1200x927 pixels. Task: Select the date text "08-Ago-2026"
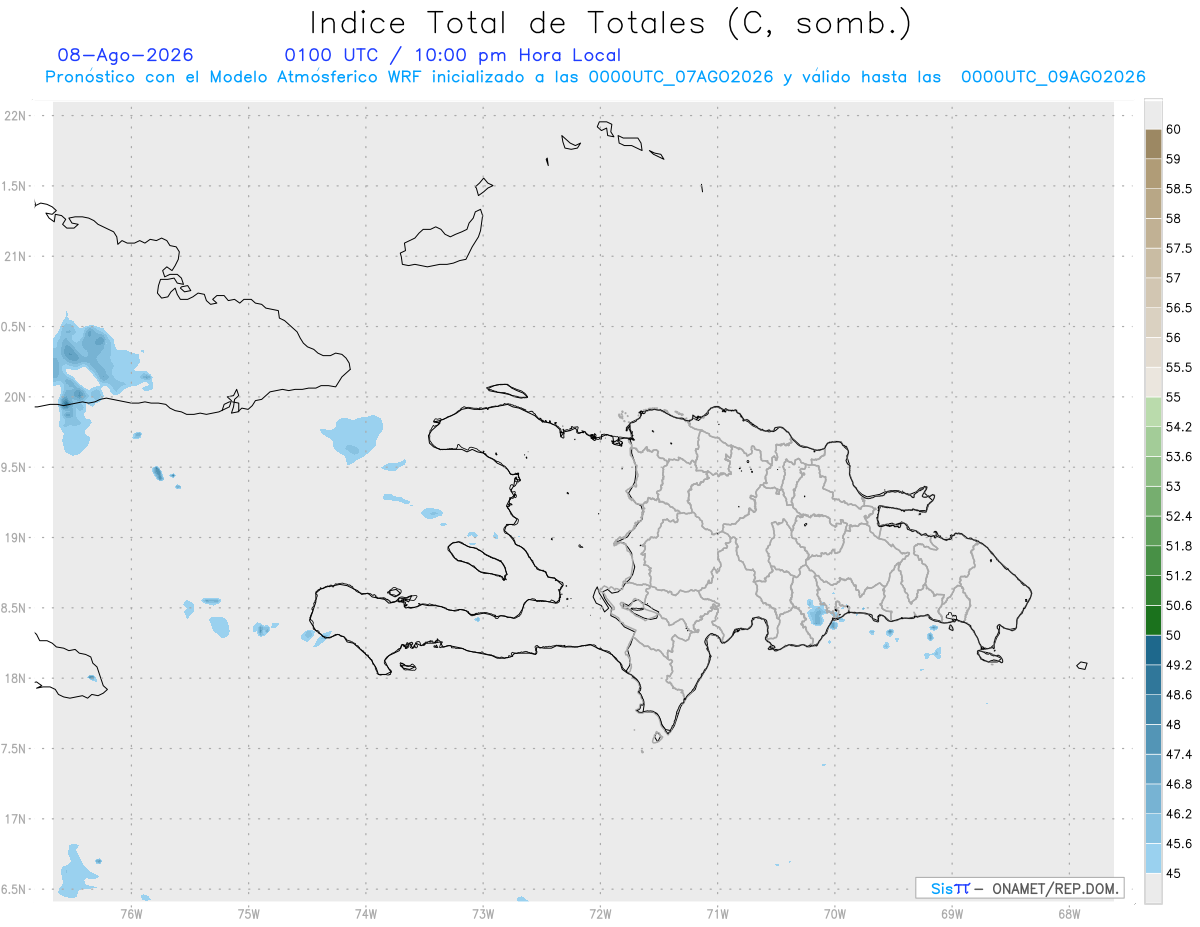(x=125, y=55)
